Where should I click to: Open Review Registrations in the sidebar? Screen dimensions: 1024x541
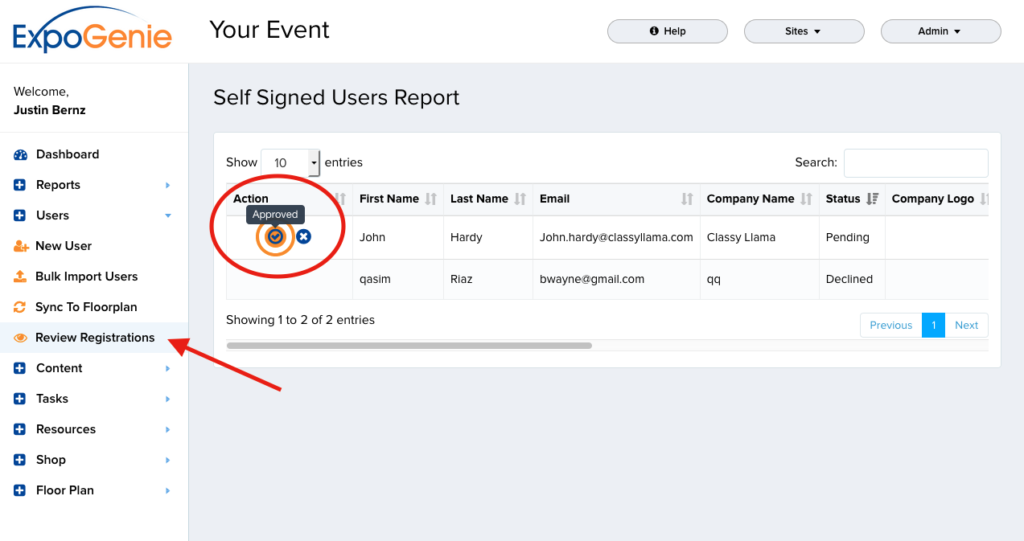click(95, 338)
